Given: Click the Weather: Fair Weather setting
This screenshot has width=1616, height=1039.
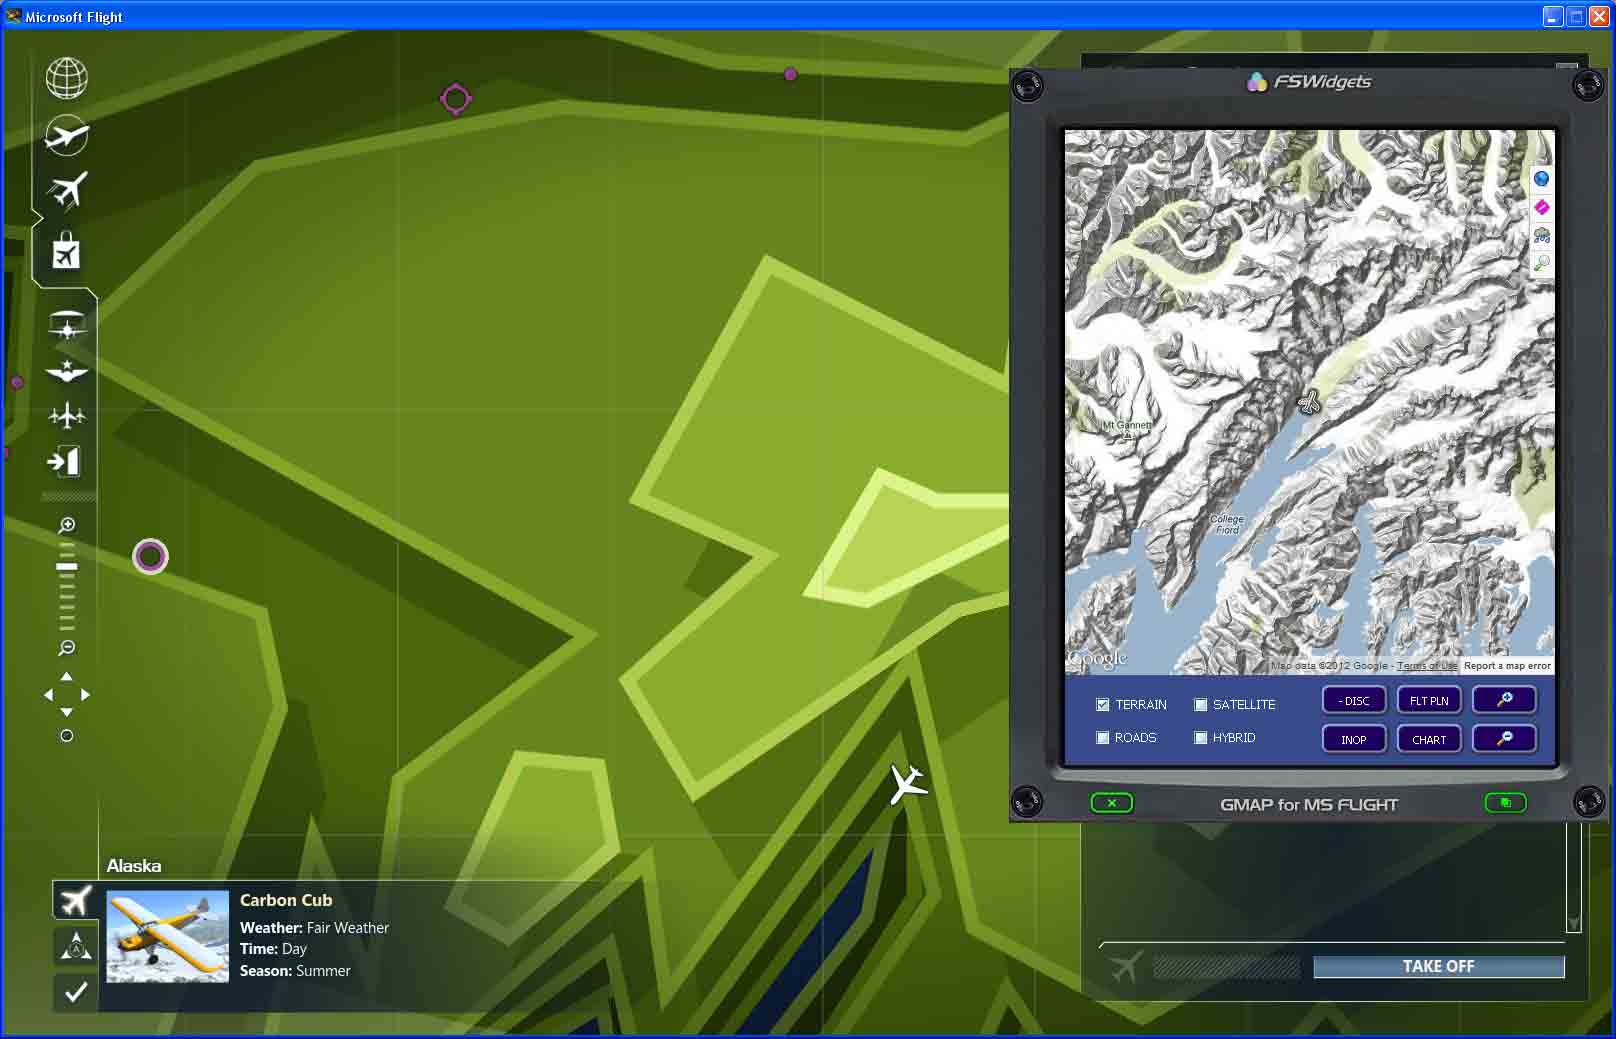Looking at the screenshot, I should pos(314,928).
